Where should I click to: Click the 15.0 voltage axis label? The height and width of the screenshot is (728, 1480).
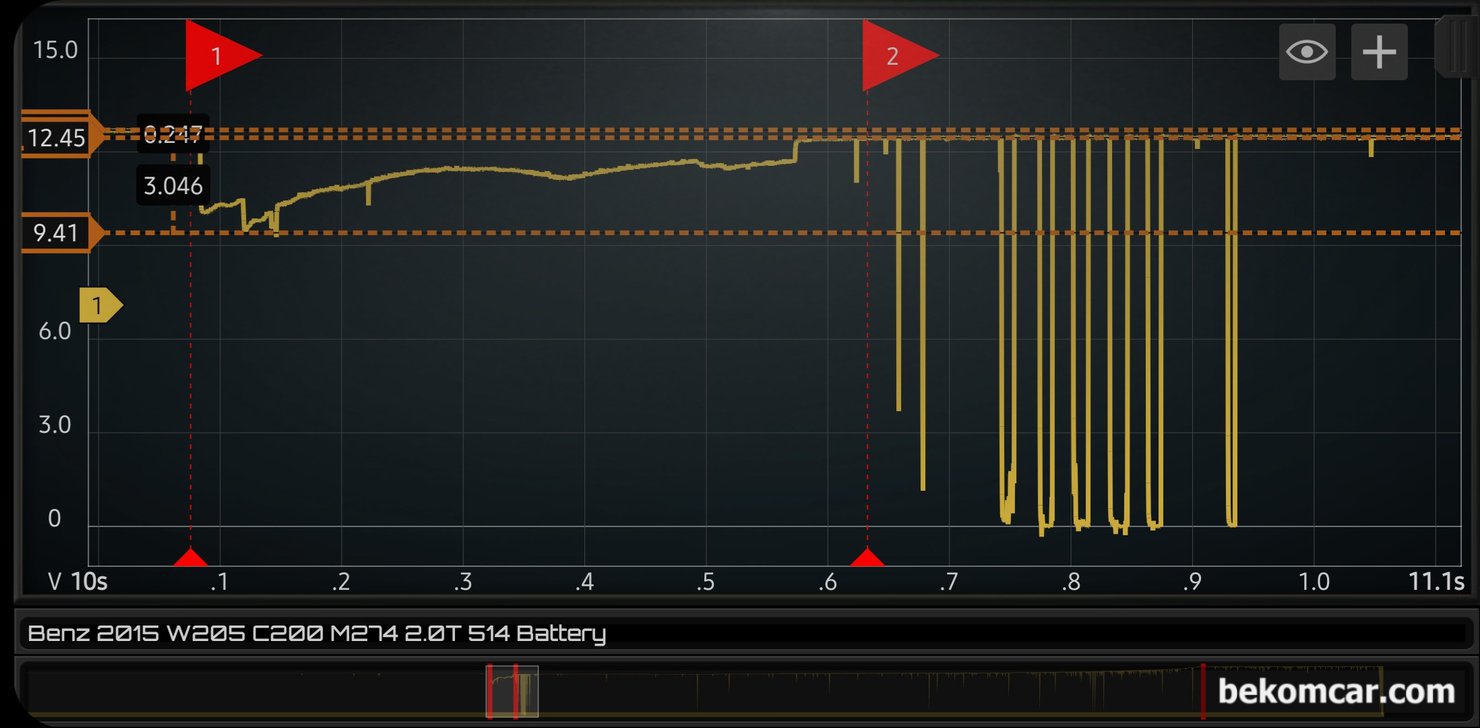click(x=55, y=49)
